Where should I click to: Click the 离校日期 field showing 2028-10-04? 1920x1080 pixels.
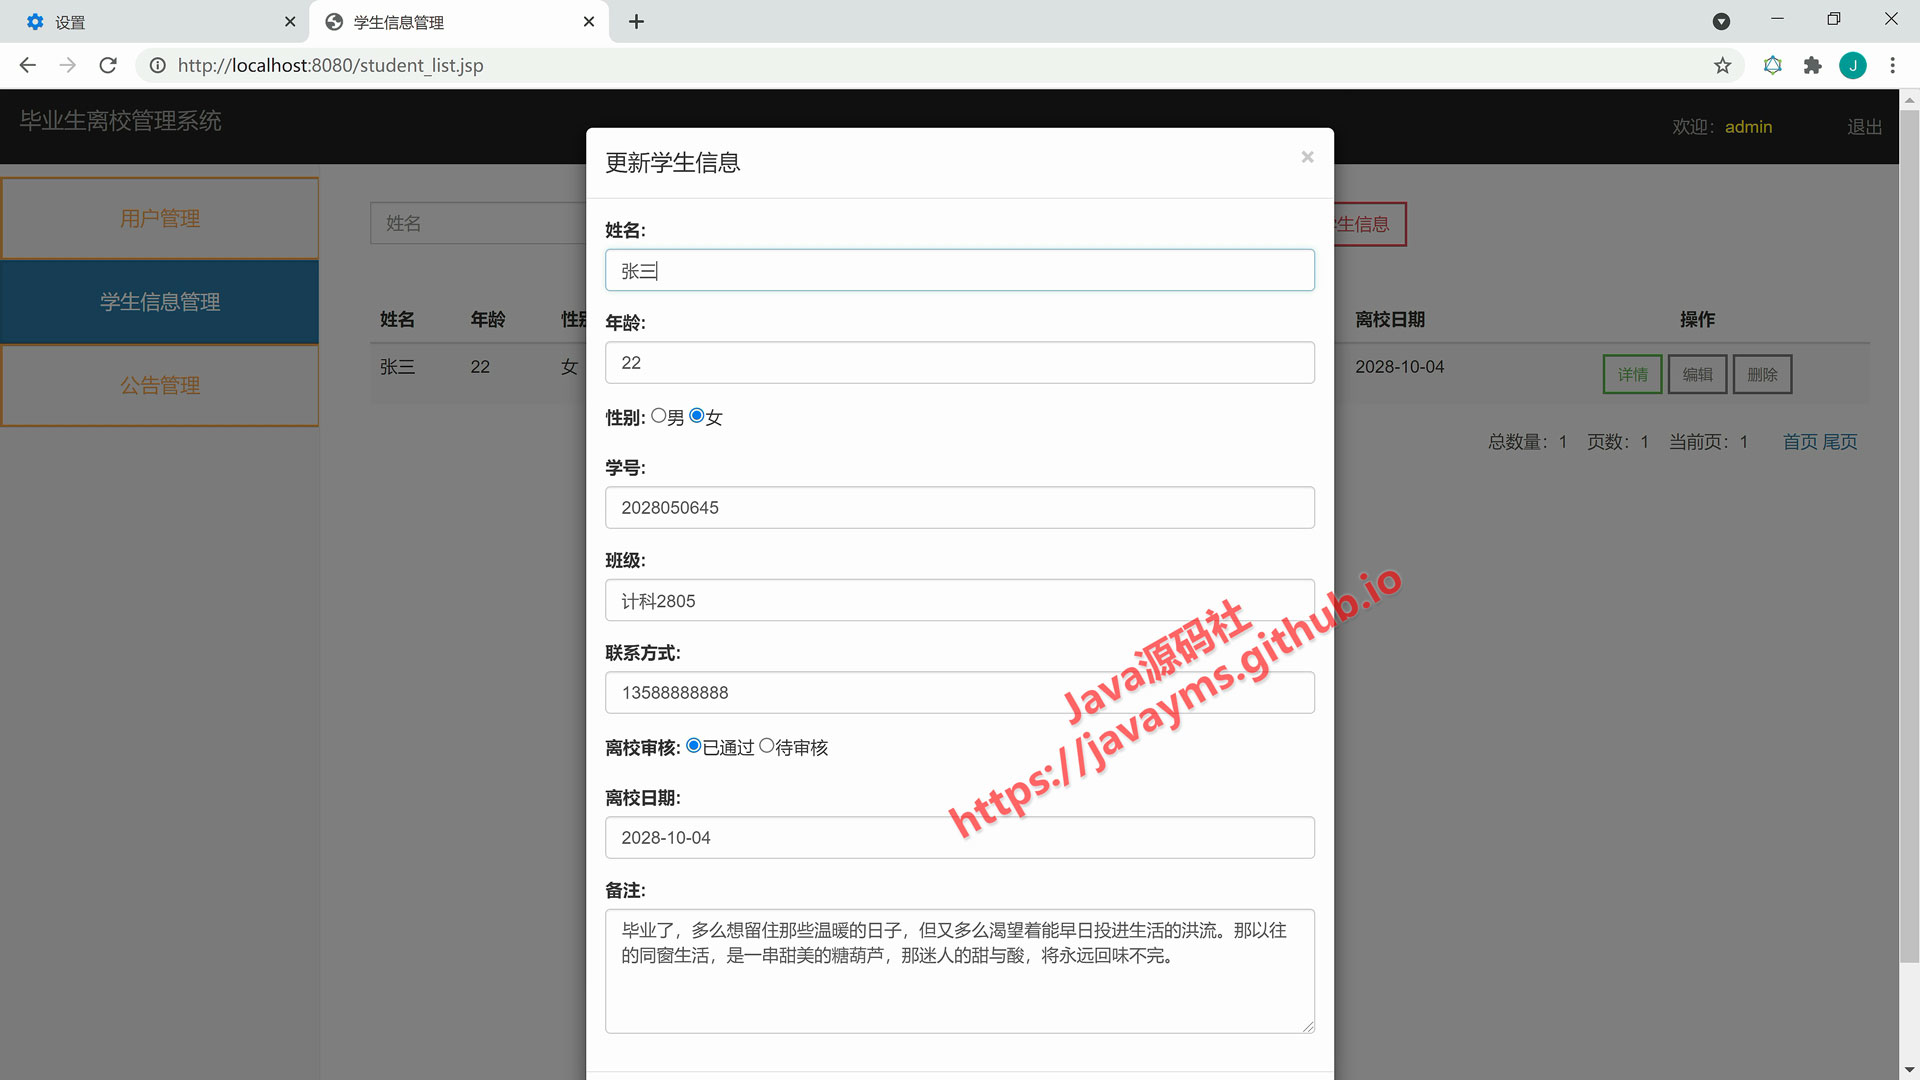960,837
